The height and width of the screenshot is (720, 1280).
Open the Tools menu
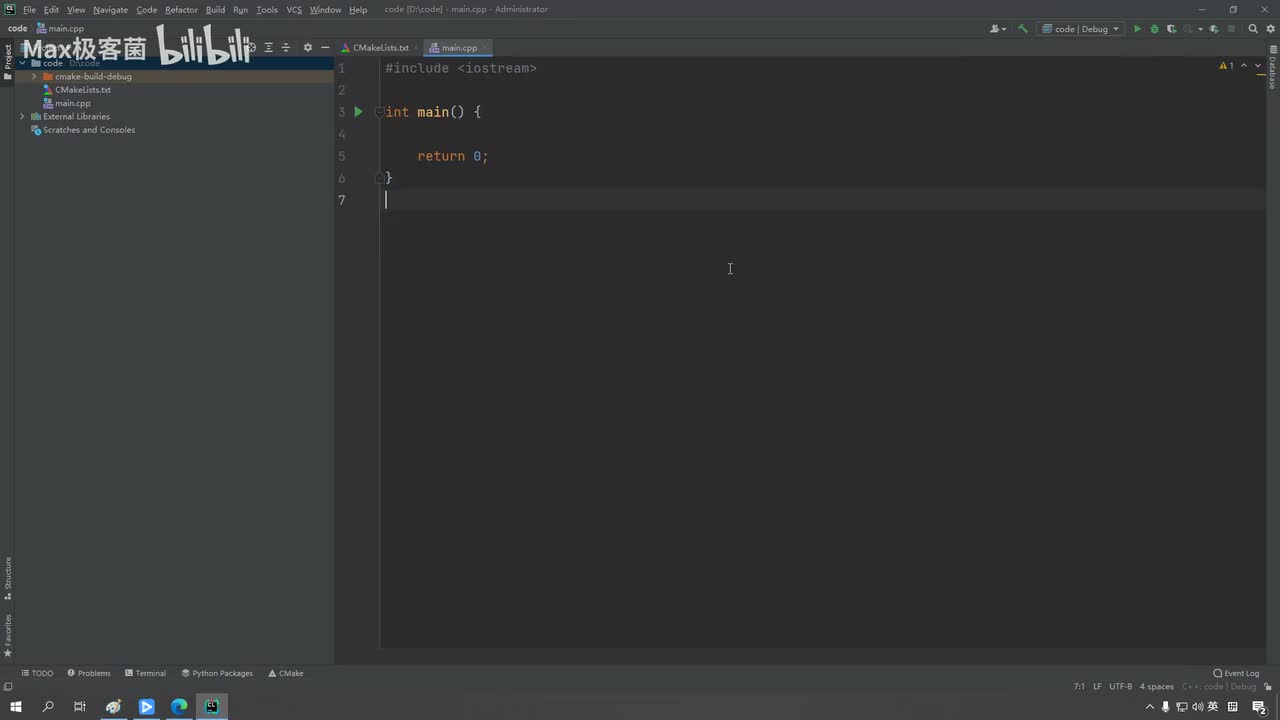pyautogui.click(x=267, y=10)
